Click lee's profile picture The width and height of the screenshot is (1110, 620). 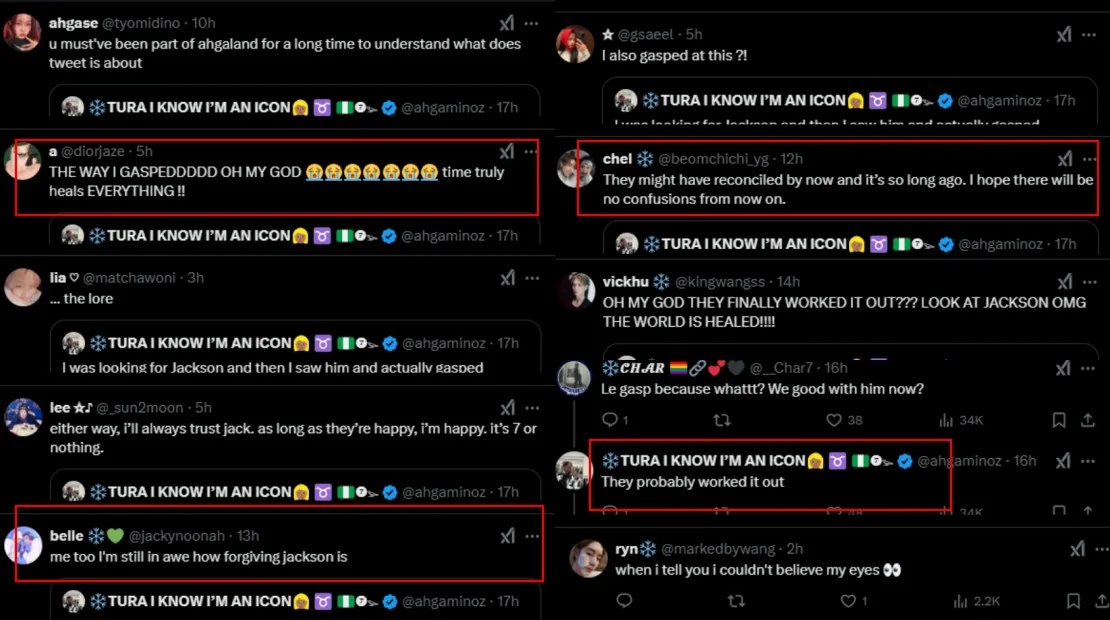(x=23, y=417)
